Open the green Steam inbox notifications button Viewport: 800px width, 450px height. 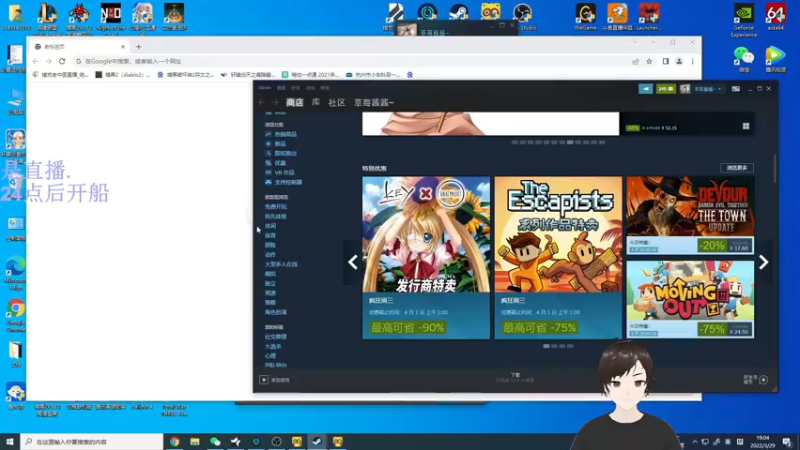[x=666, y=89]
